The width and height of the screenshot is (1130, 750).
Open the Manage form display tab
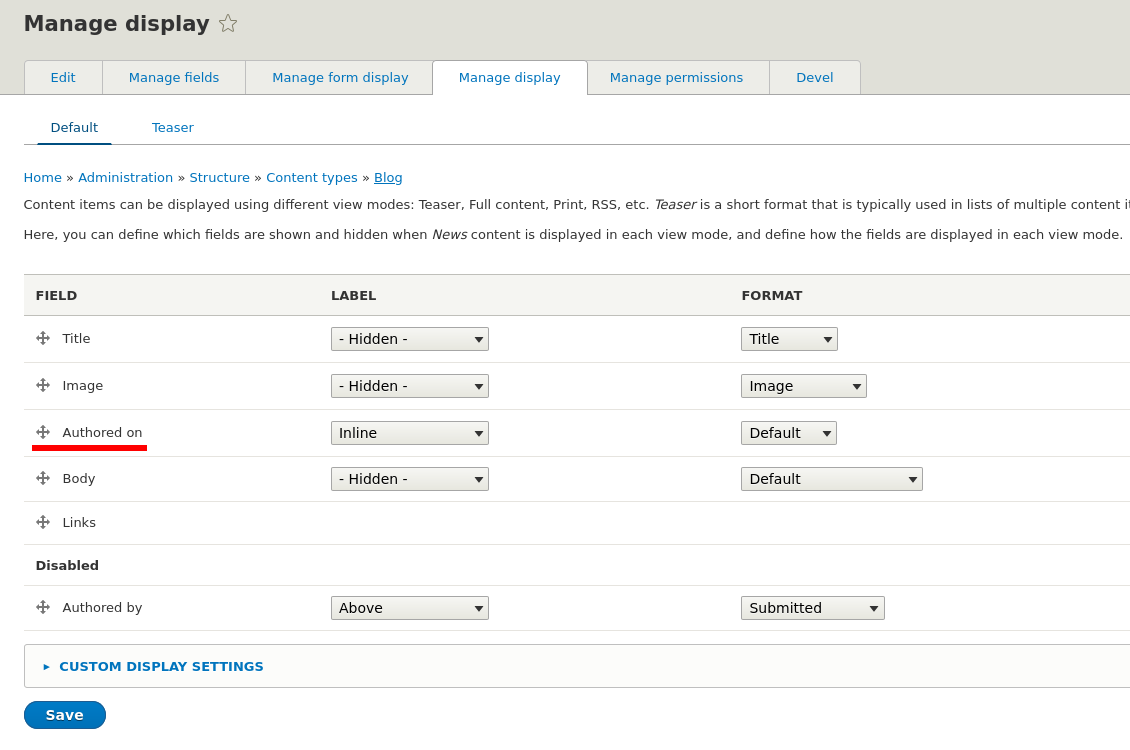click(x=340, y=77)
